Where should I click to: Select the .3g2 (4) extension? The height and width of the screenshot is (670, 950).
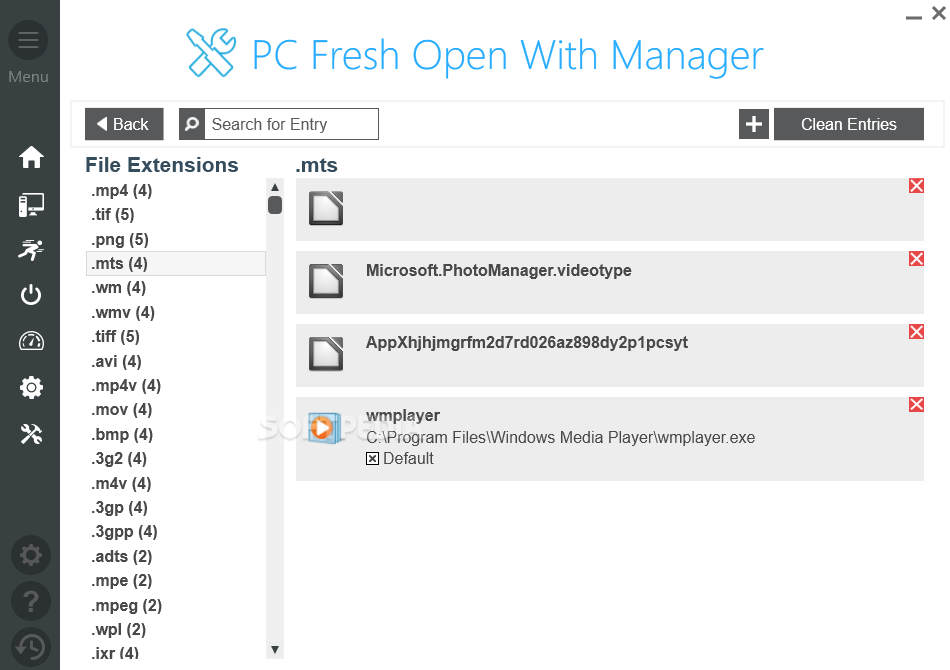coord(119,459)
